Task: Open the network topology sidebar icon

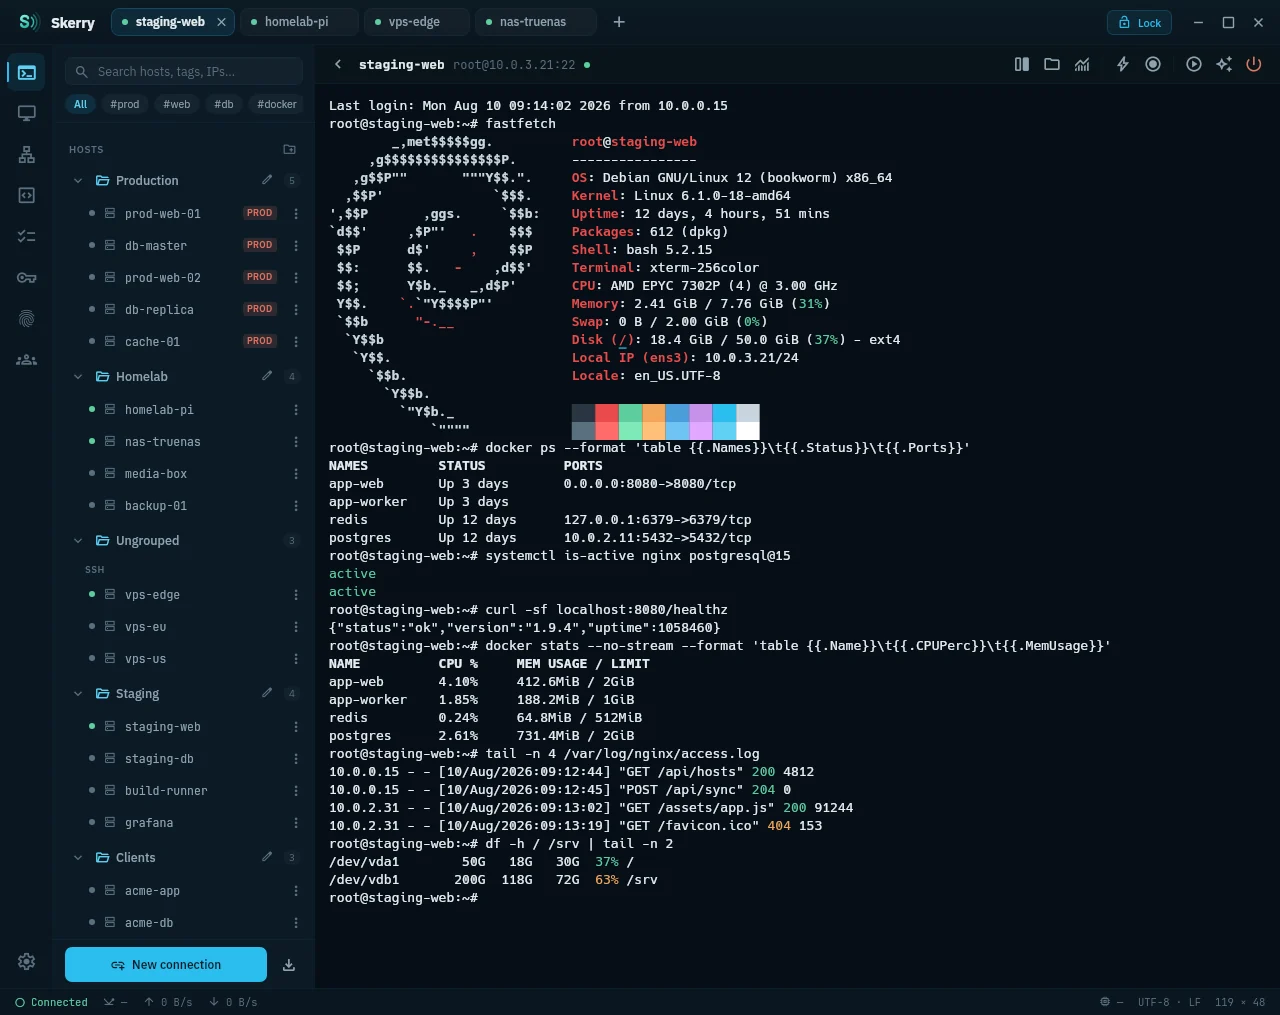Action: 27,154
